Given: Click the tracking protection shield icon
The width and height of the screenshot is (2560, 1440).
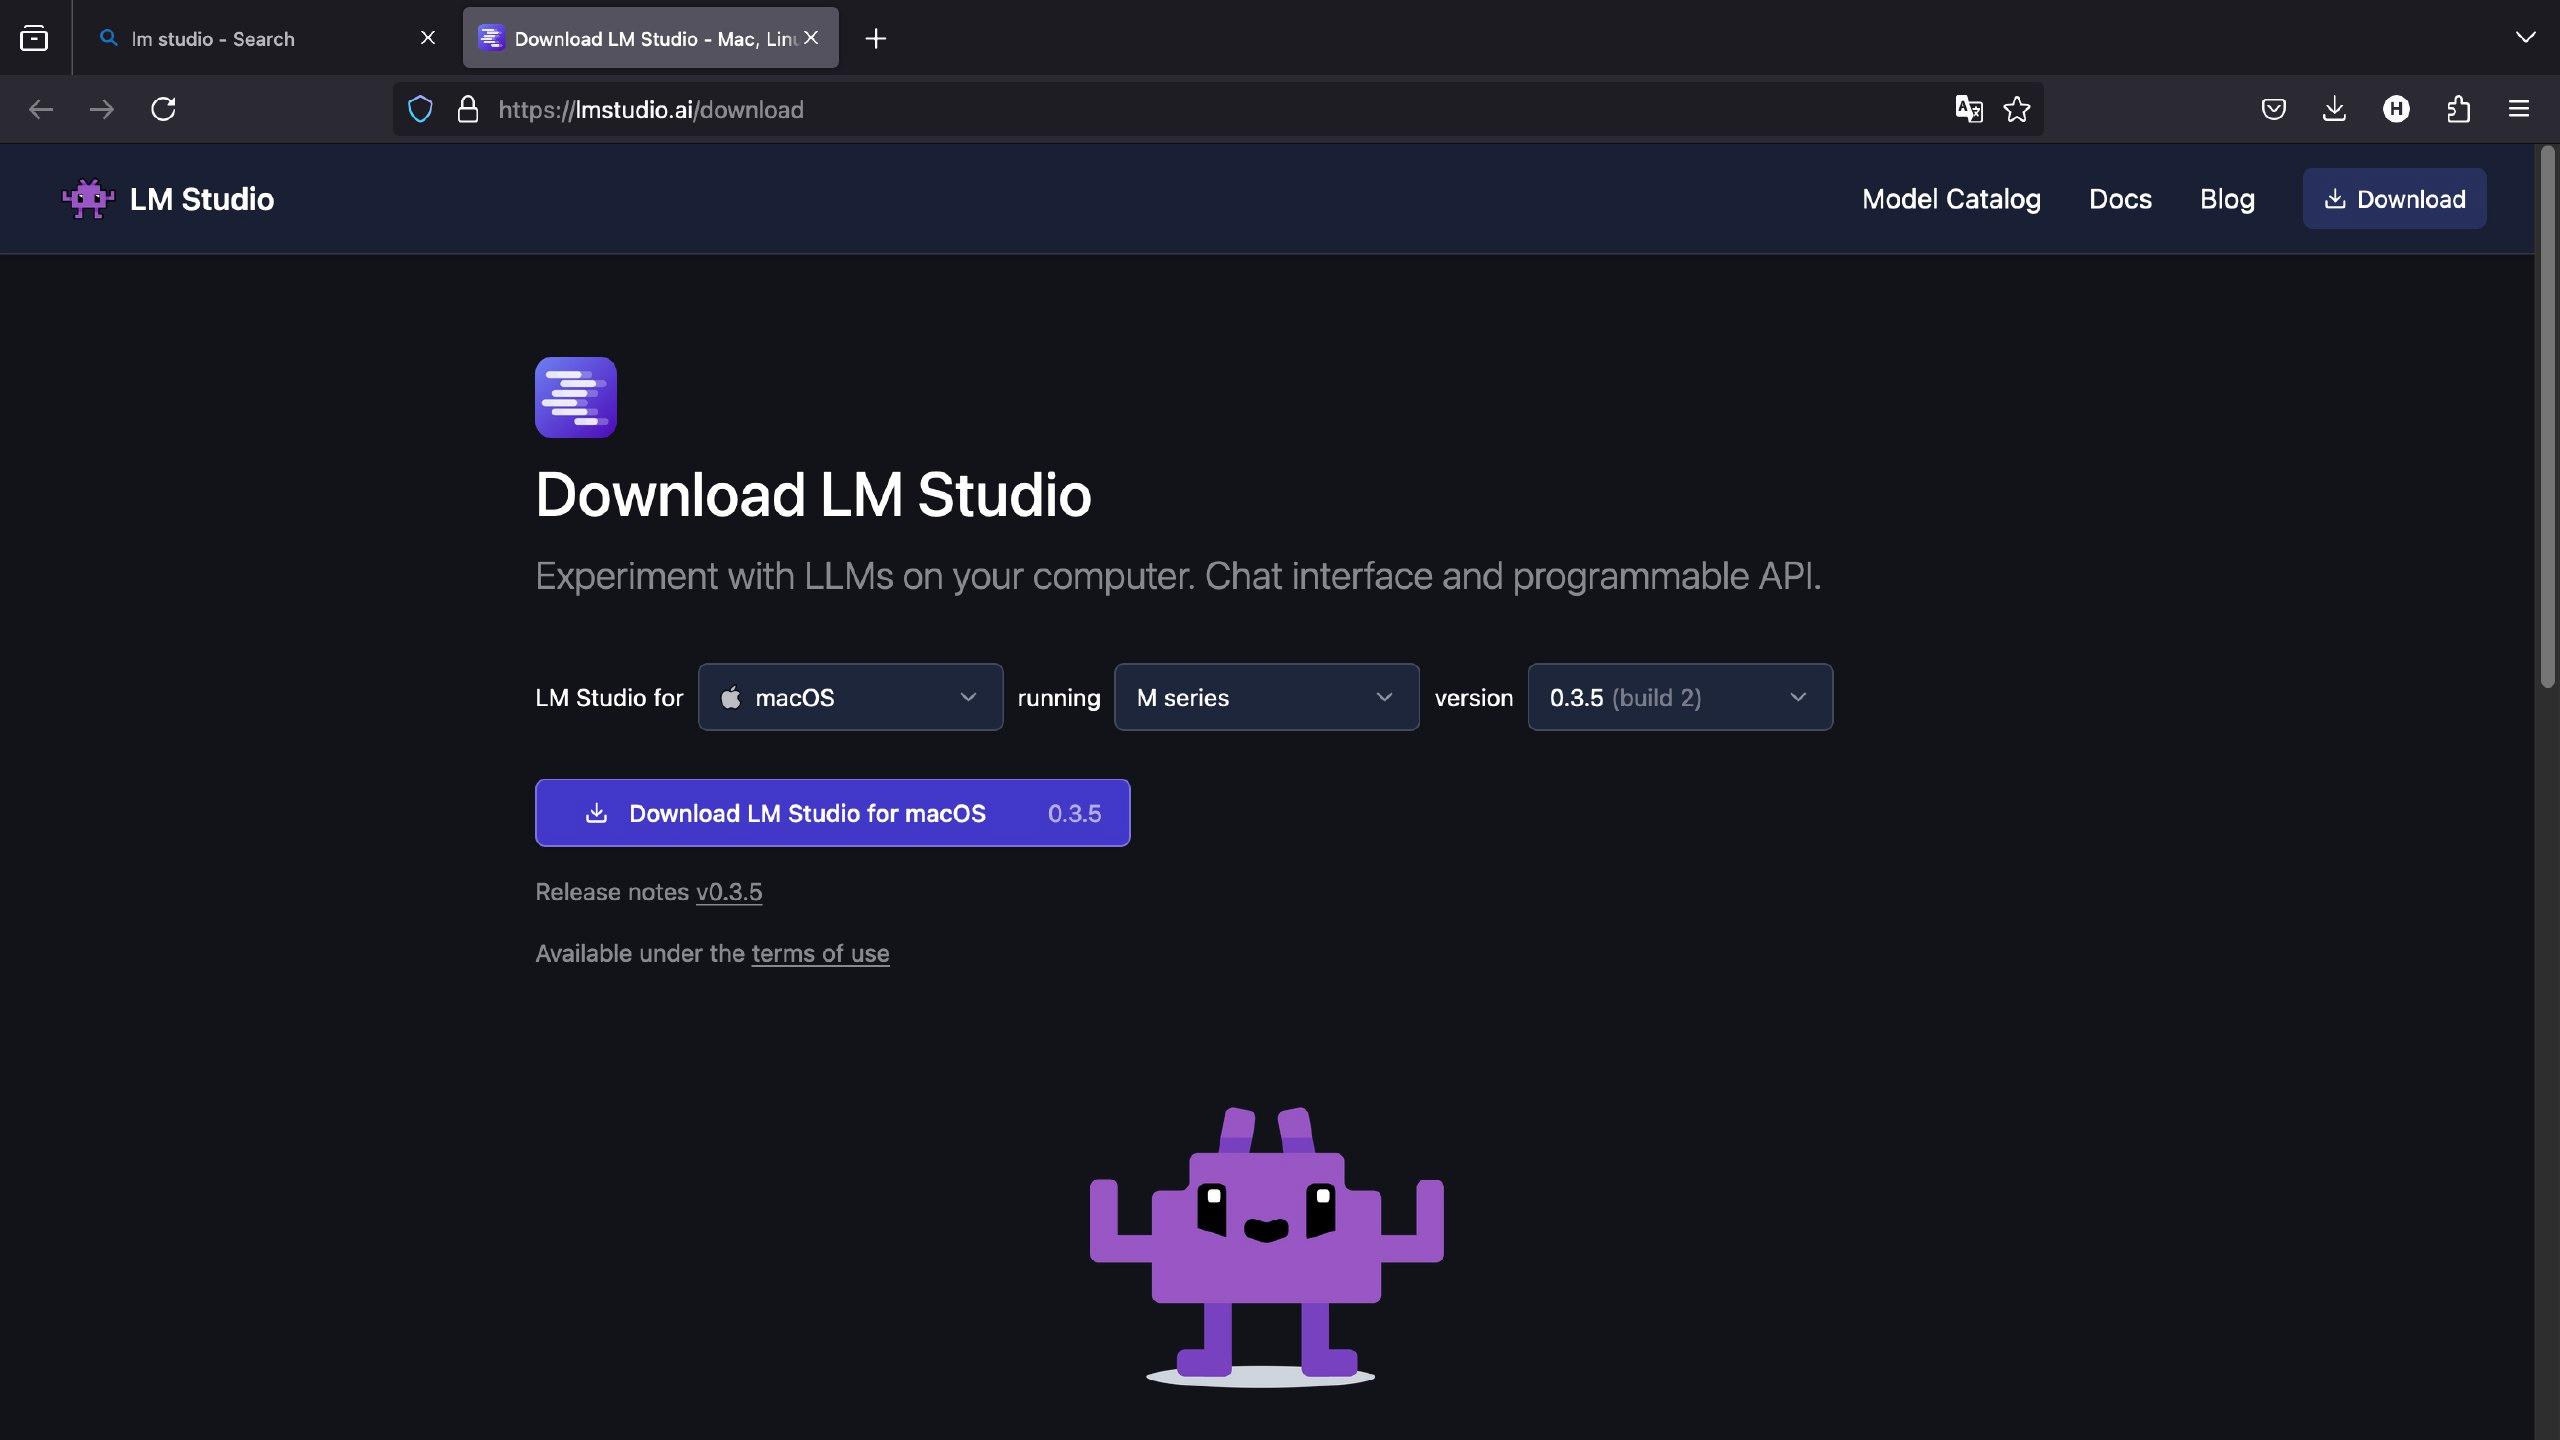Looking at the screenshot, I should pos(421,109).
